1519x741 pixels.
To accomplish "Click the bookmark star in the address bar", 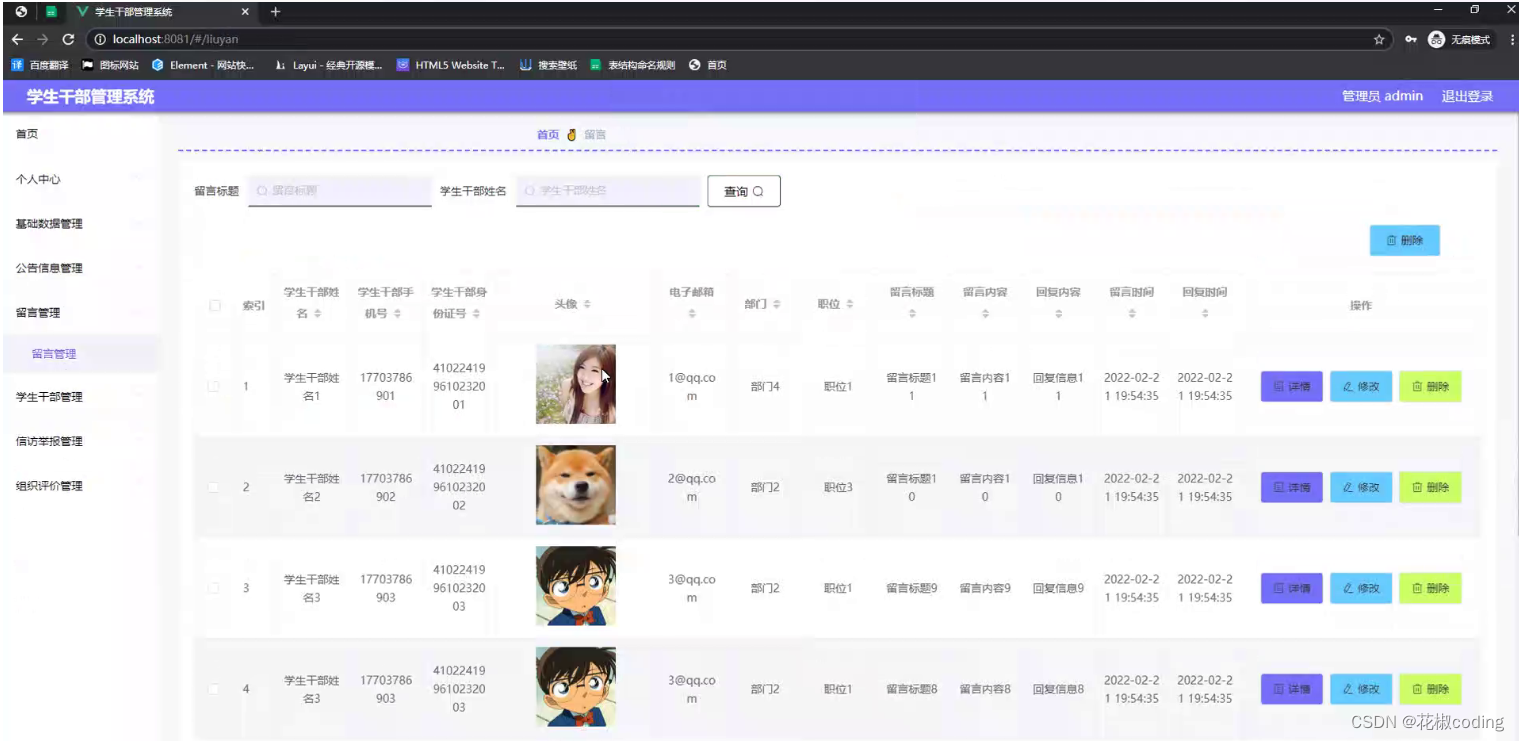I will (x=1379, y=39).
